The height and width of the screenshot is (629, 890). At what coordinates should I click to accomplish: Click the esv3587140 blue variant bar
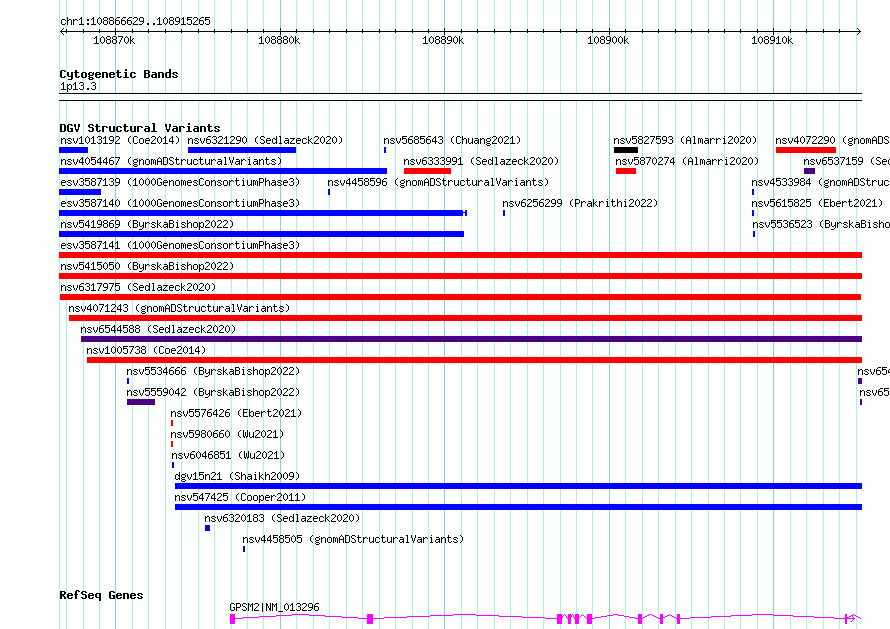(x=263, y=213)
